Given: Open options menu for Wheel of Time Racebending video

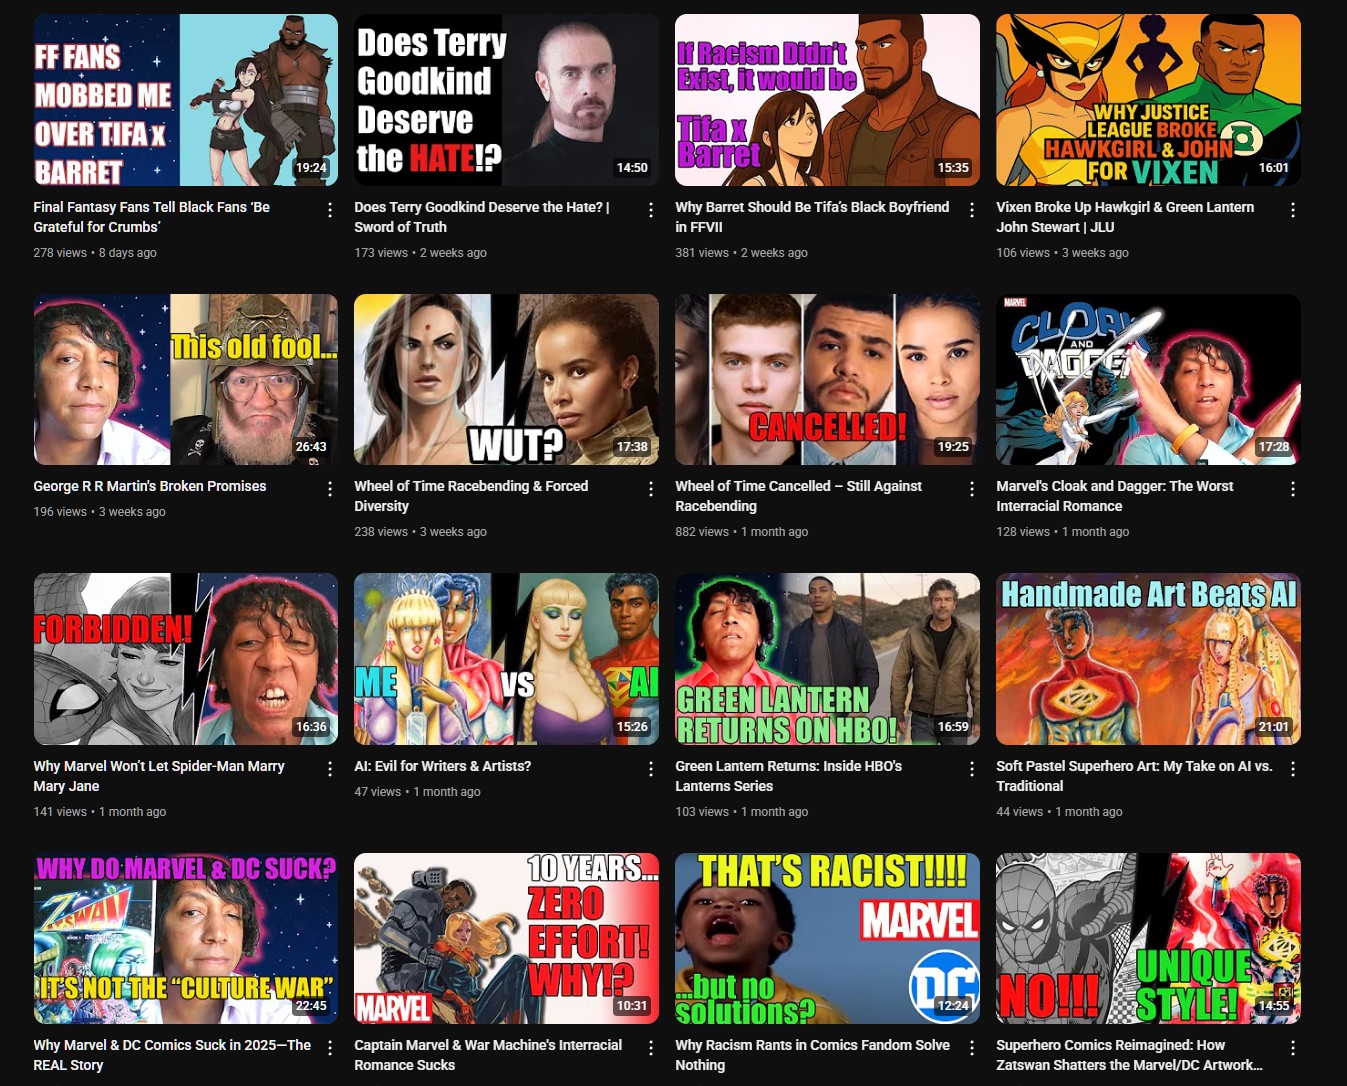Looking at the screenshot, I should point(651,489).
